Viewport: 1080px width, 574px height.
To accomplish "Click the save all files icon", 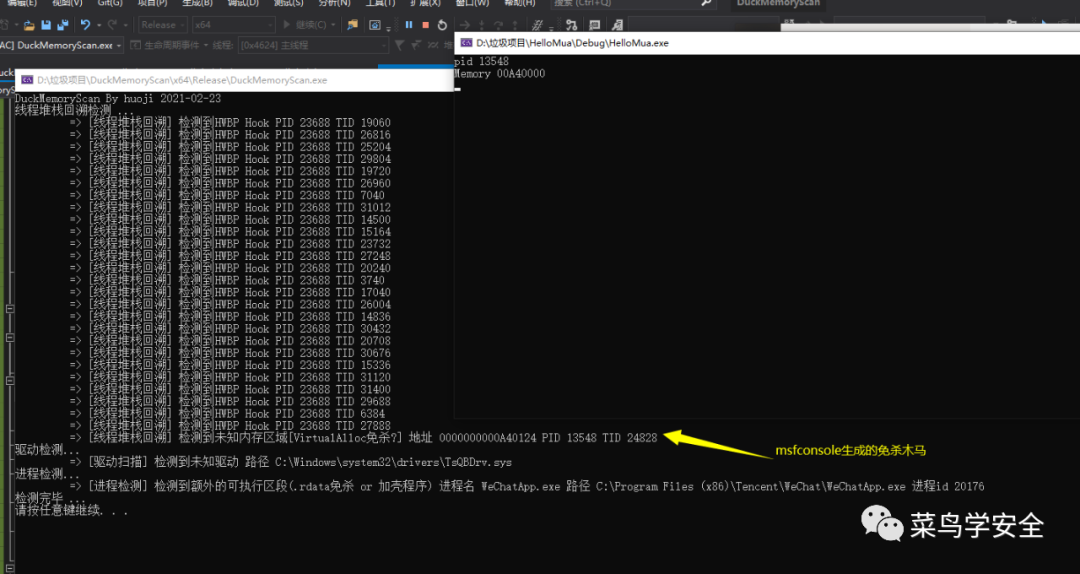I will click(63, 25).
